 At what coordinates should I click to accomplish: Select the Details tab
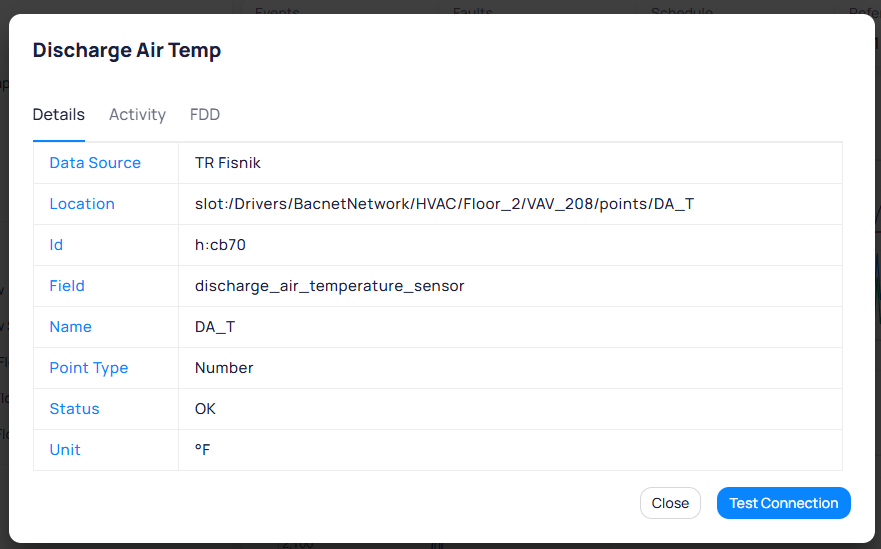(x=58, y=115)
